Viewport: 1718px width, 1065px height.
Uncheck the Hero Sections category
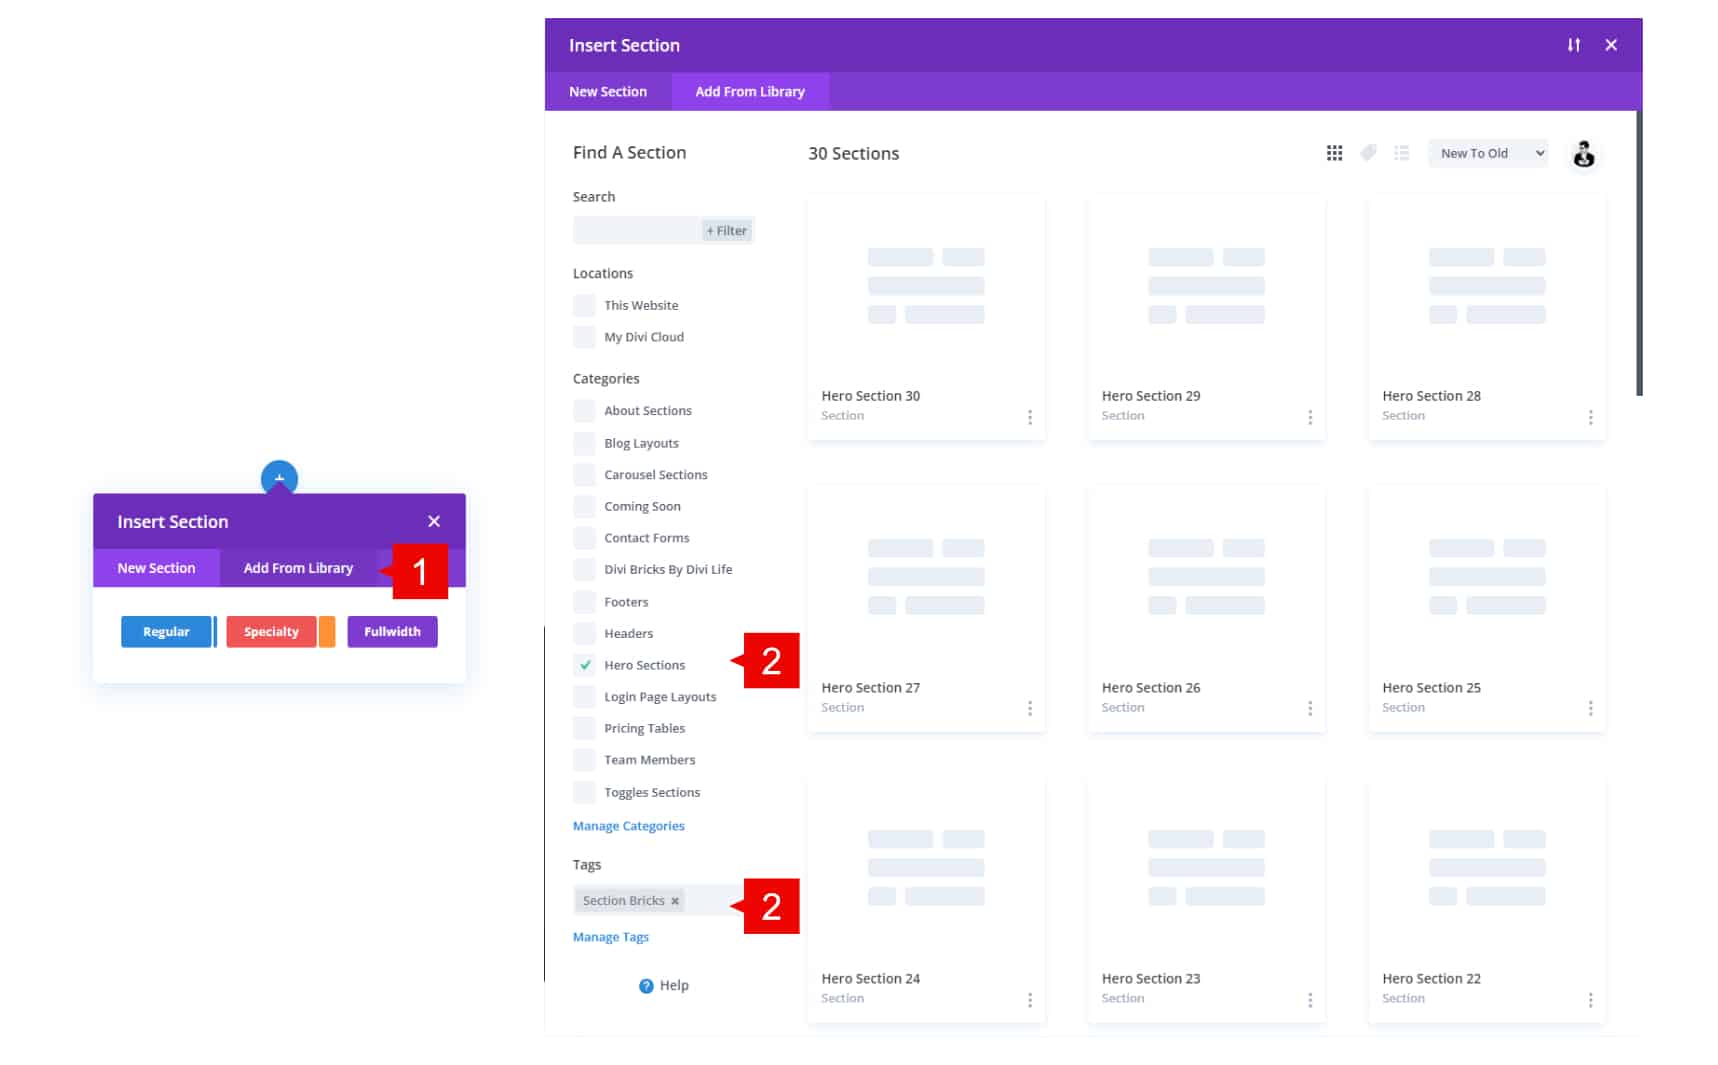tap(585, 665)
